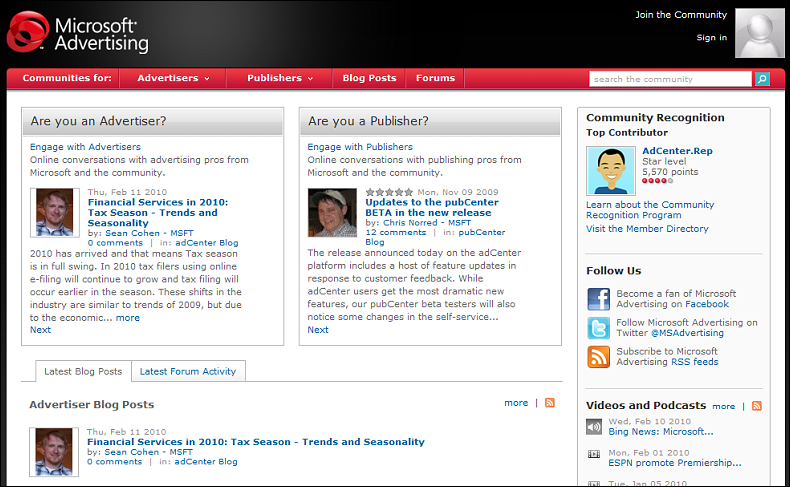Expand the Advertisers dropdown menu
The width and height of the screenshot is (790, 487).
coord(173,78)
